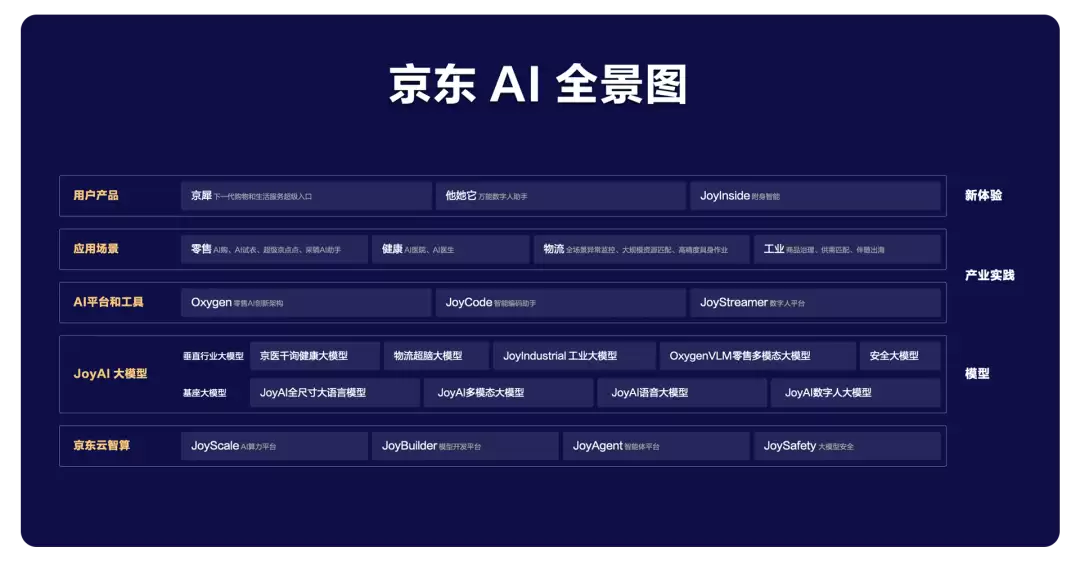Click the 他她它 digital assistant card
The image size is (1080, 561).
[561, 196]
